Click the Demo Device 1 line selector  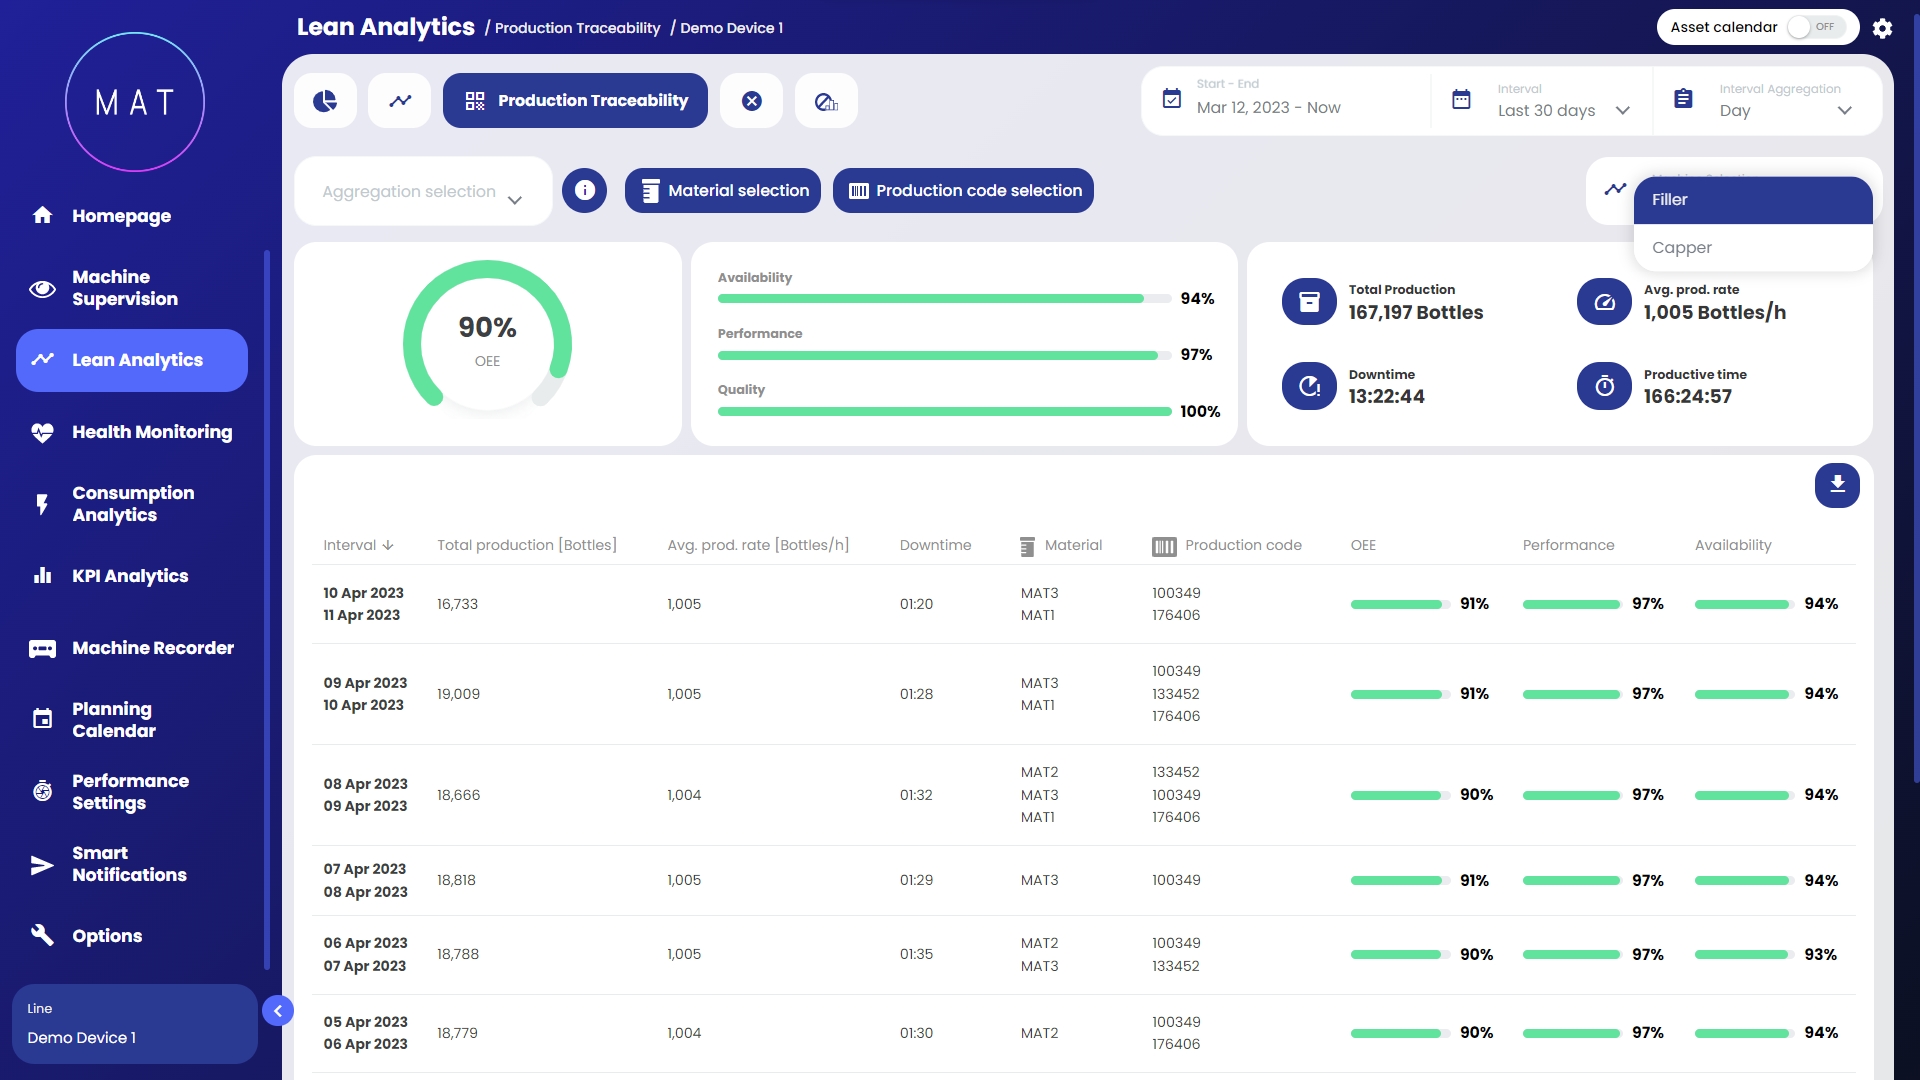click(134, 1024)
